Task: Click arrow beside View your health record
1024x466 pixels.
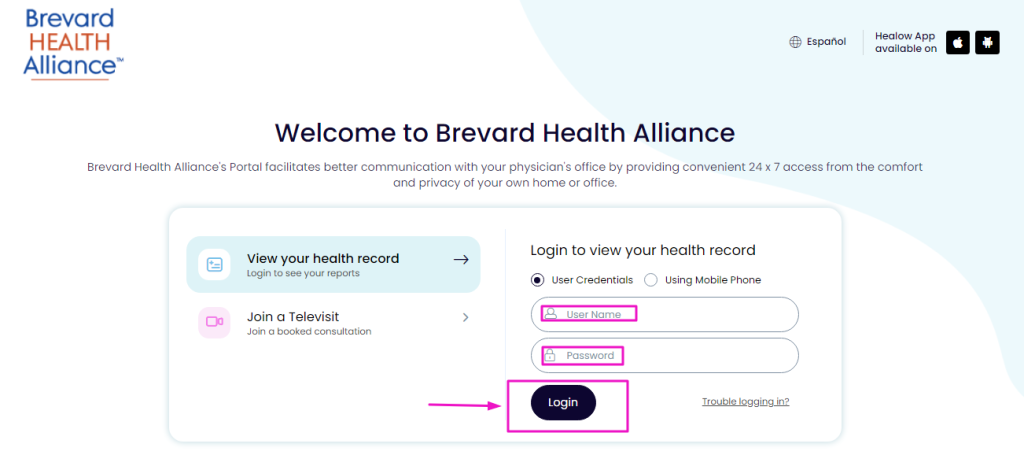Action: coord(461,259)
